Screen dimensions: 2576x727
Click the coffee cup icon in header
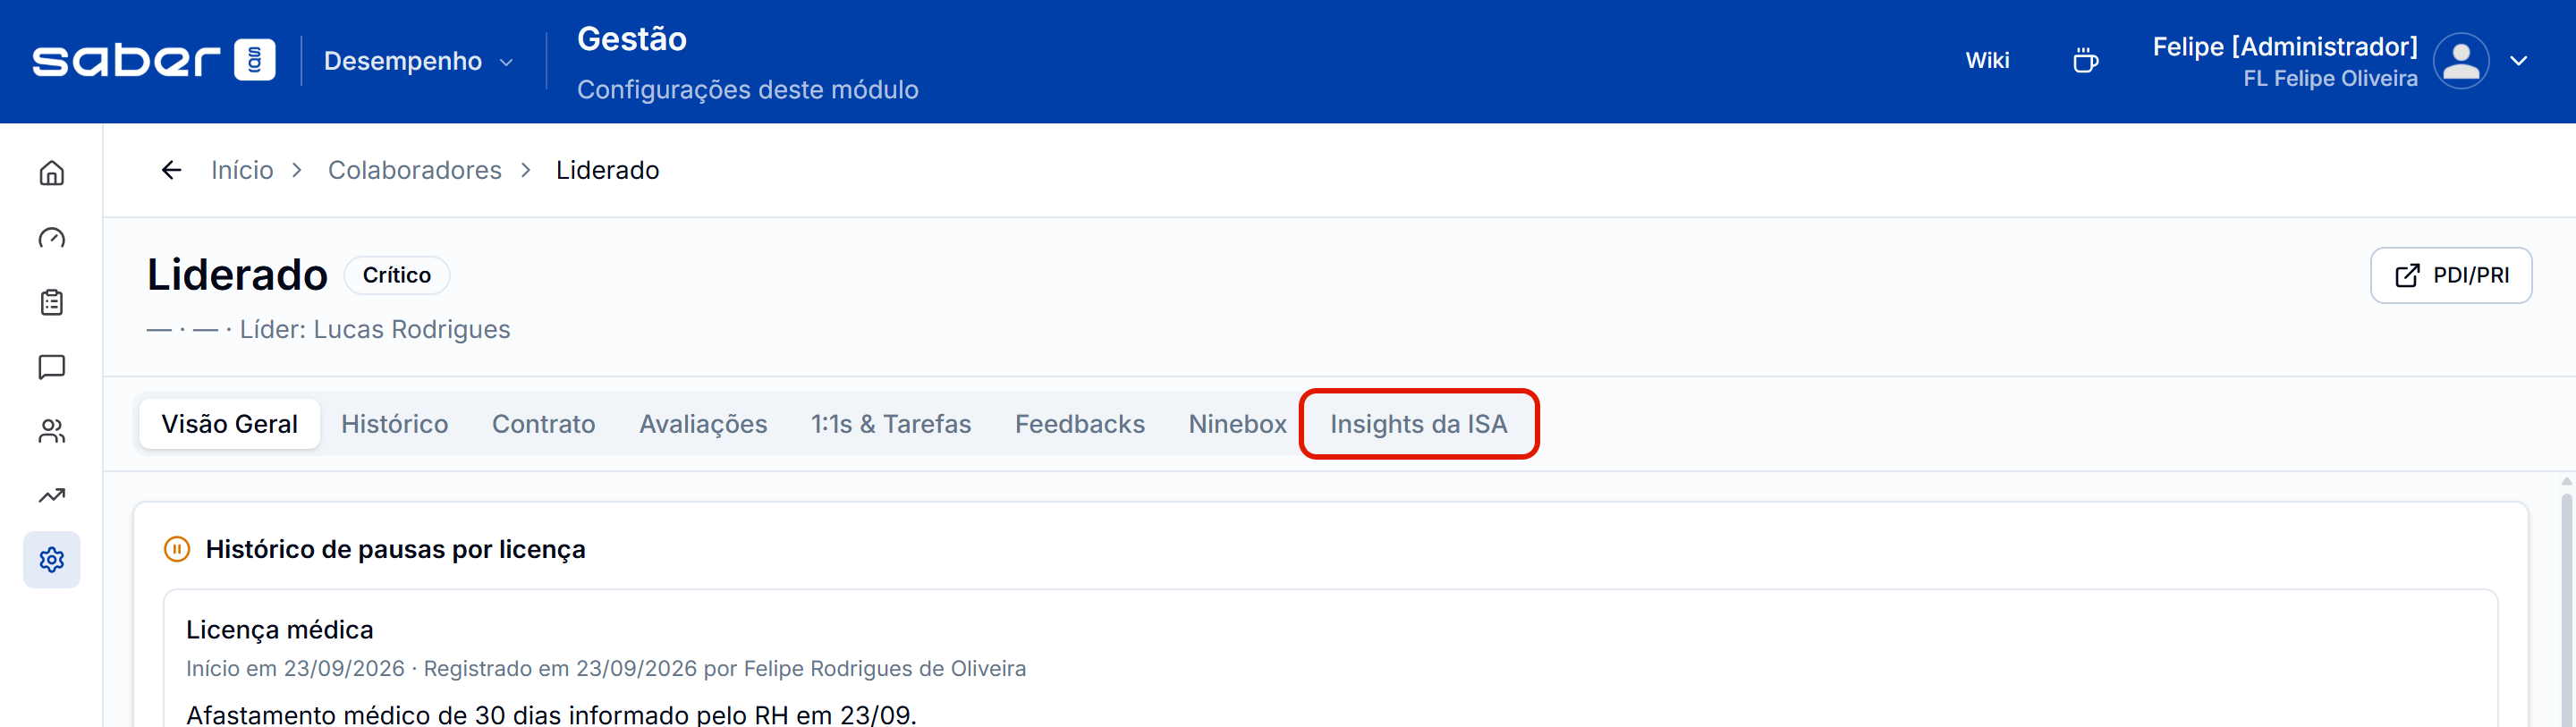point(2085,61)
